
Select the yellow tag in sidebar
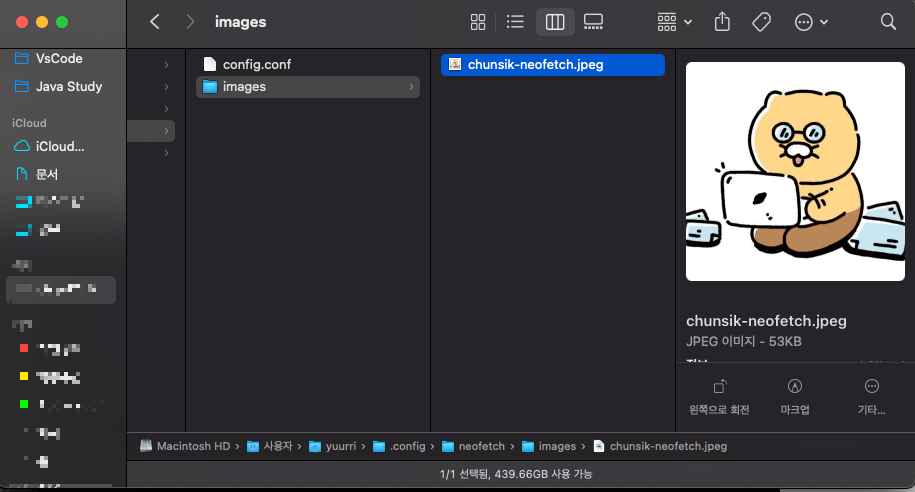point(24,376)
